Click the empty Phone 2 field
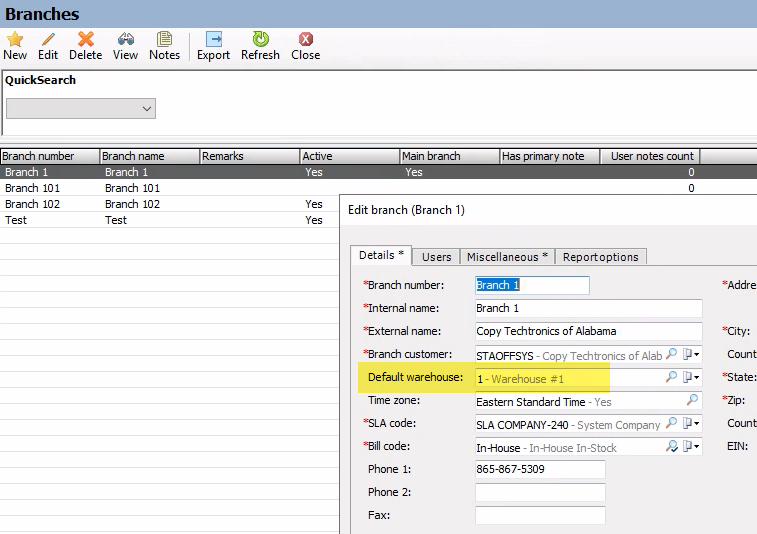 tap(540, 492)
